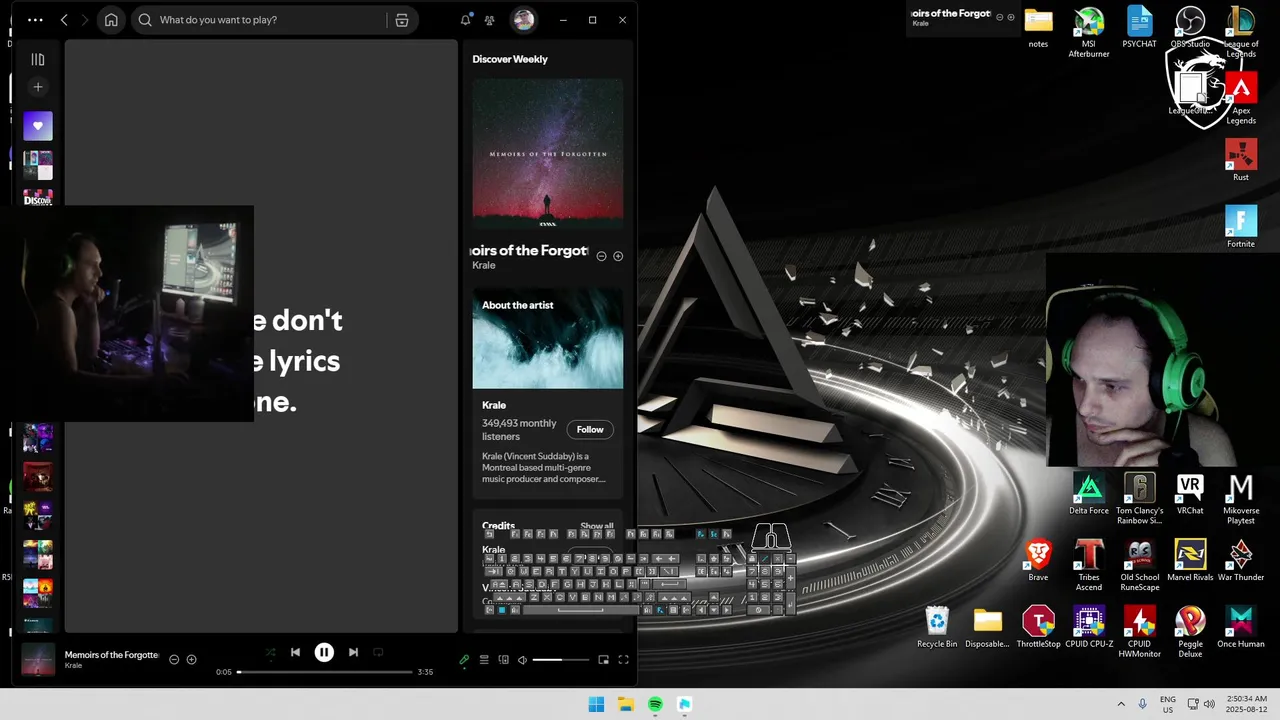1280x720 pixels.
Task: Toggle the lyrics microphone button
Action: [464, 660]
